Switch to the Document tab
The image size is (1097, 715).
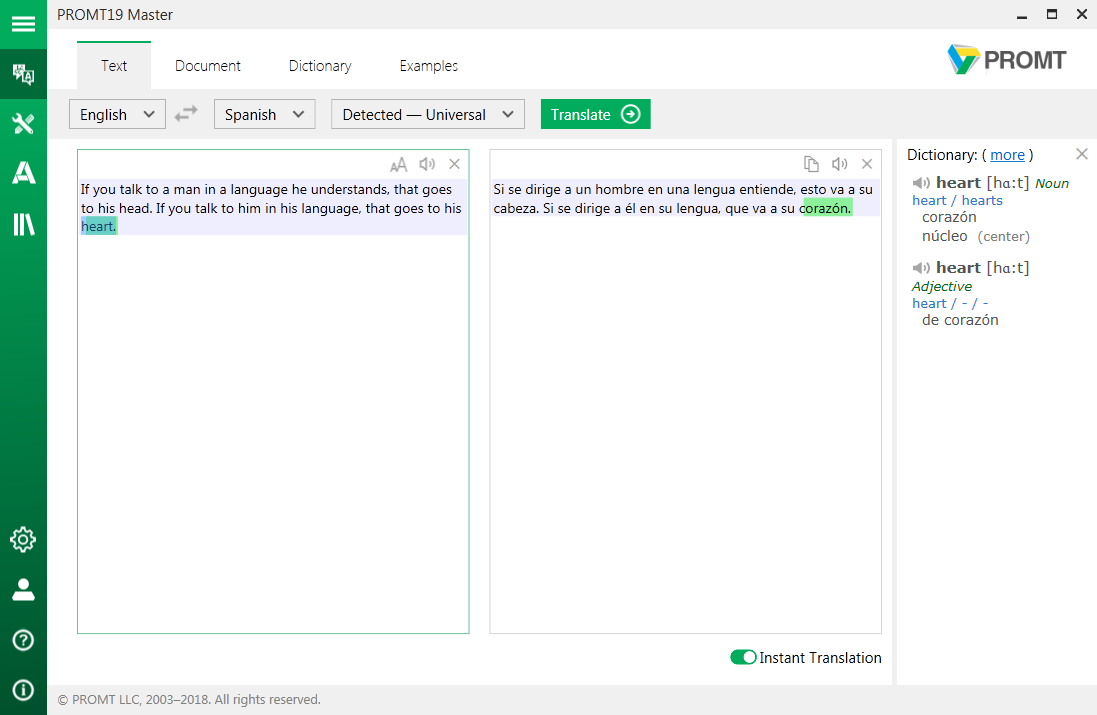tap(207, 66)
